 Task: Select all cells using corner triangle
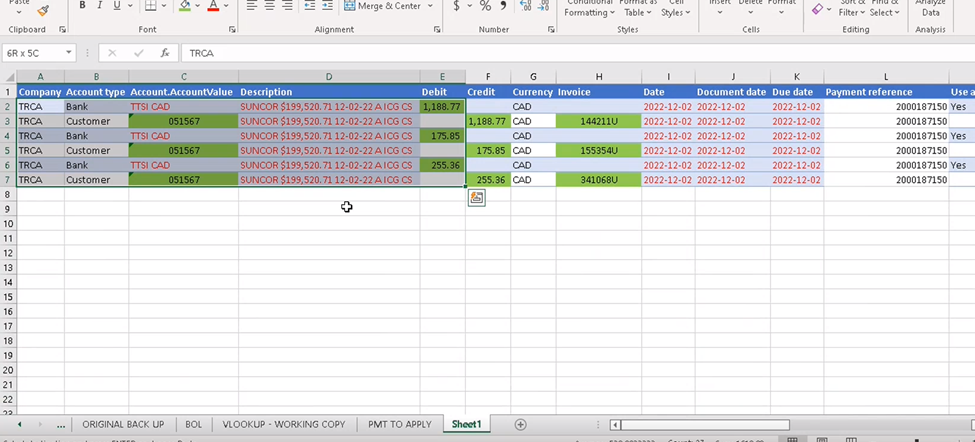(x=8, y=77)
